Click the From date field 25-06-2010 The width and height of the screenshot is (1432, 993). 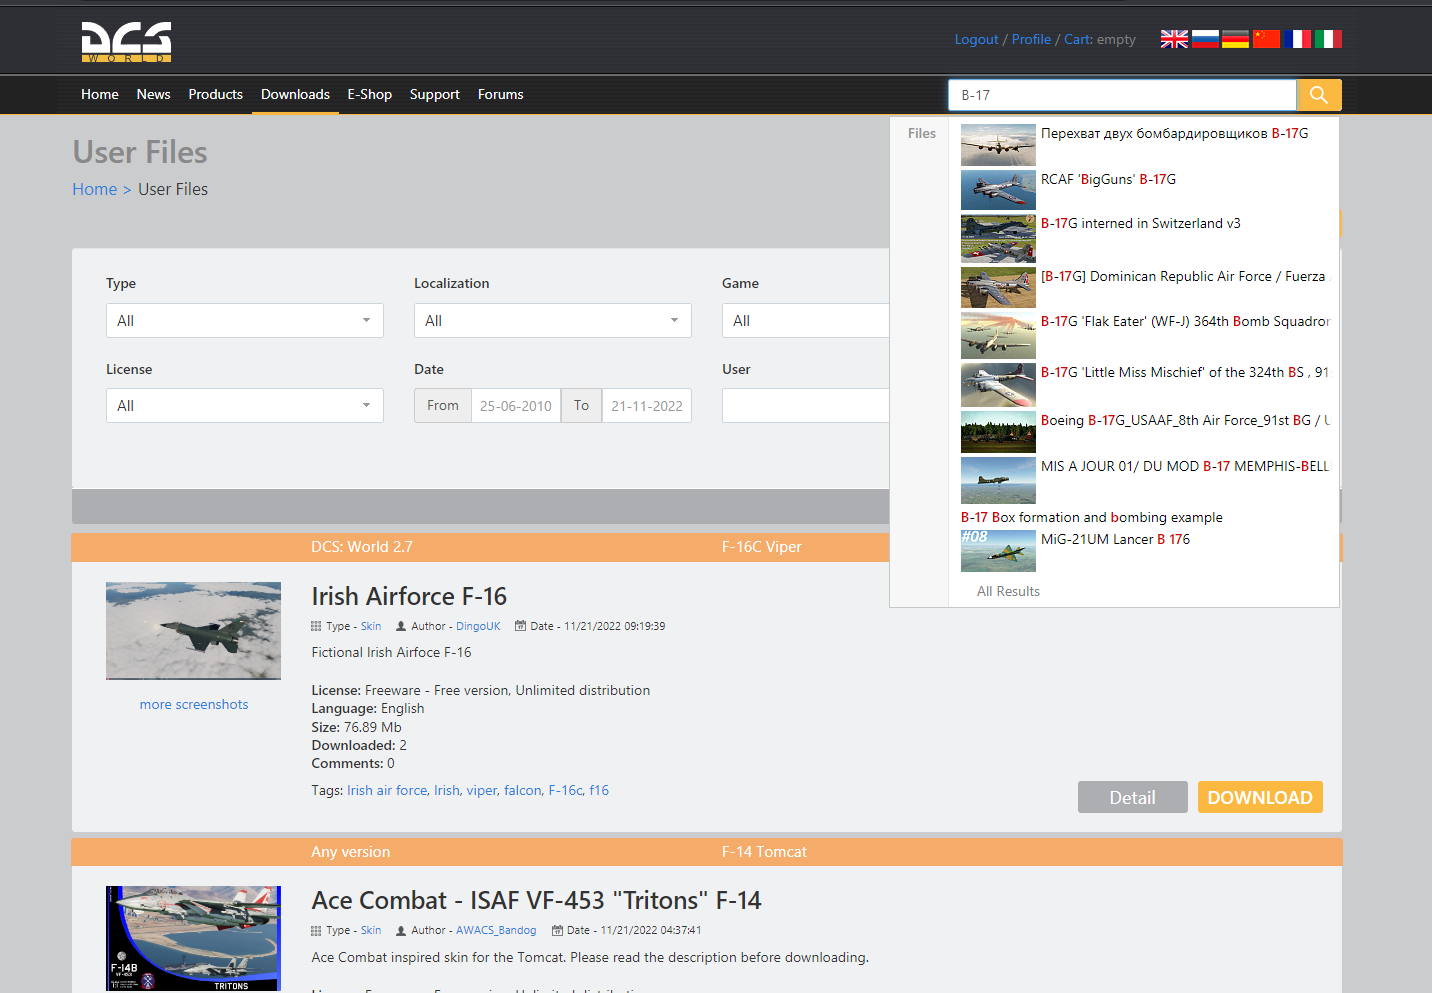516,406
